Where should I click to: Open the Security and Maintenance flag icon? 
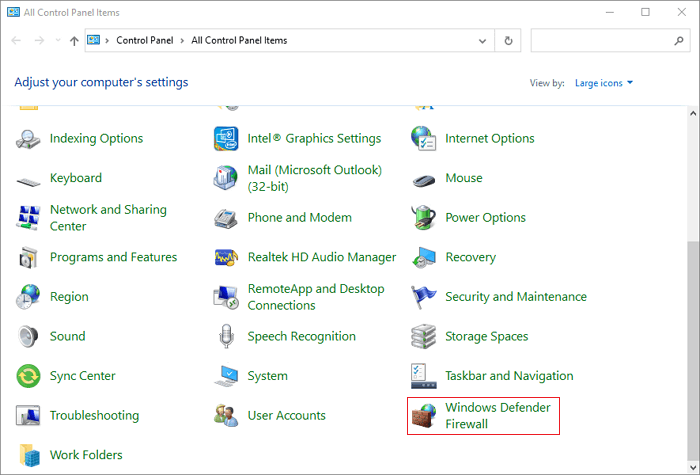coord(423,297)
